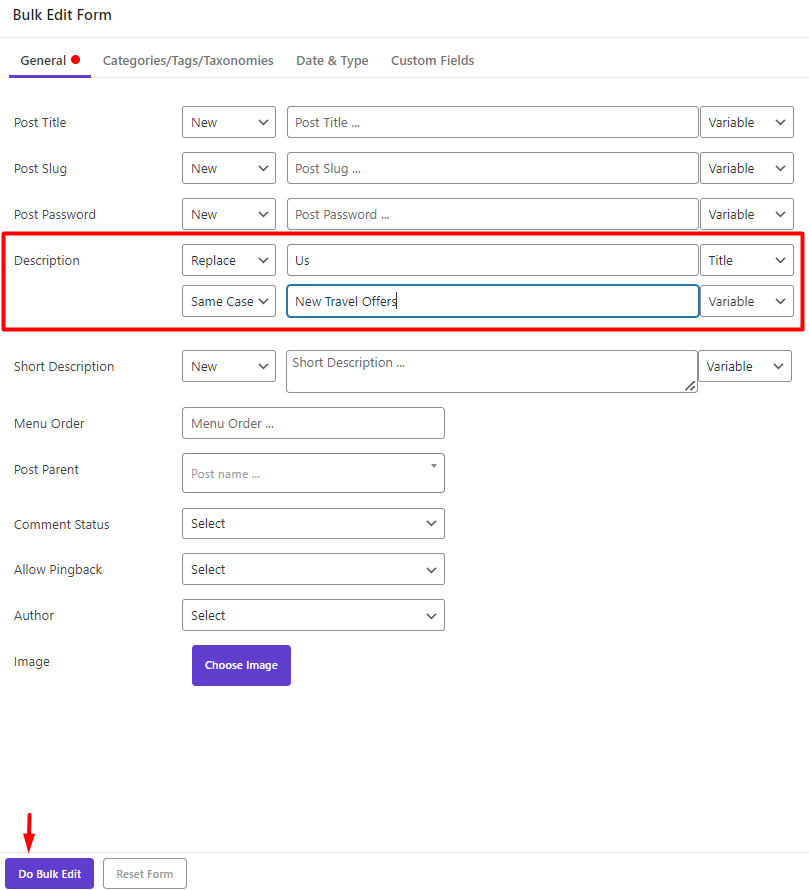Open the Same Case dropdown
809x890 pixels.
coord(229,301)
